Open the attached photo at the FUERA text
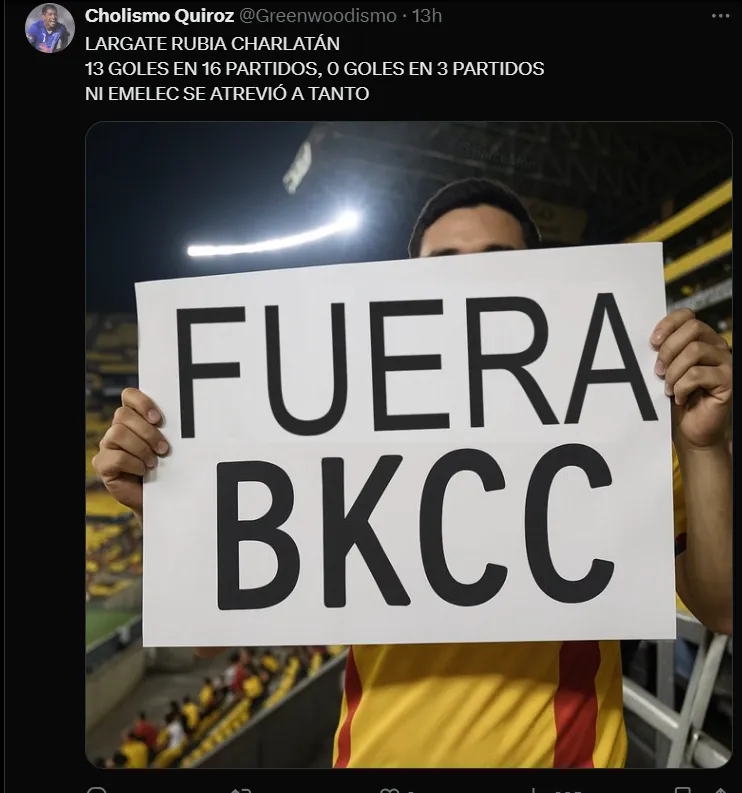Image resolution: width=742 pixels, height=793 pixels. (x=415, y=362)
